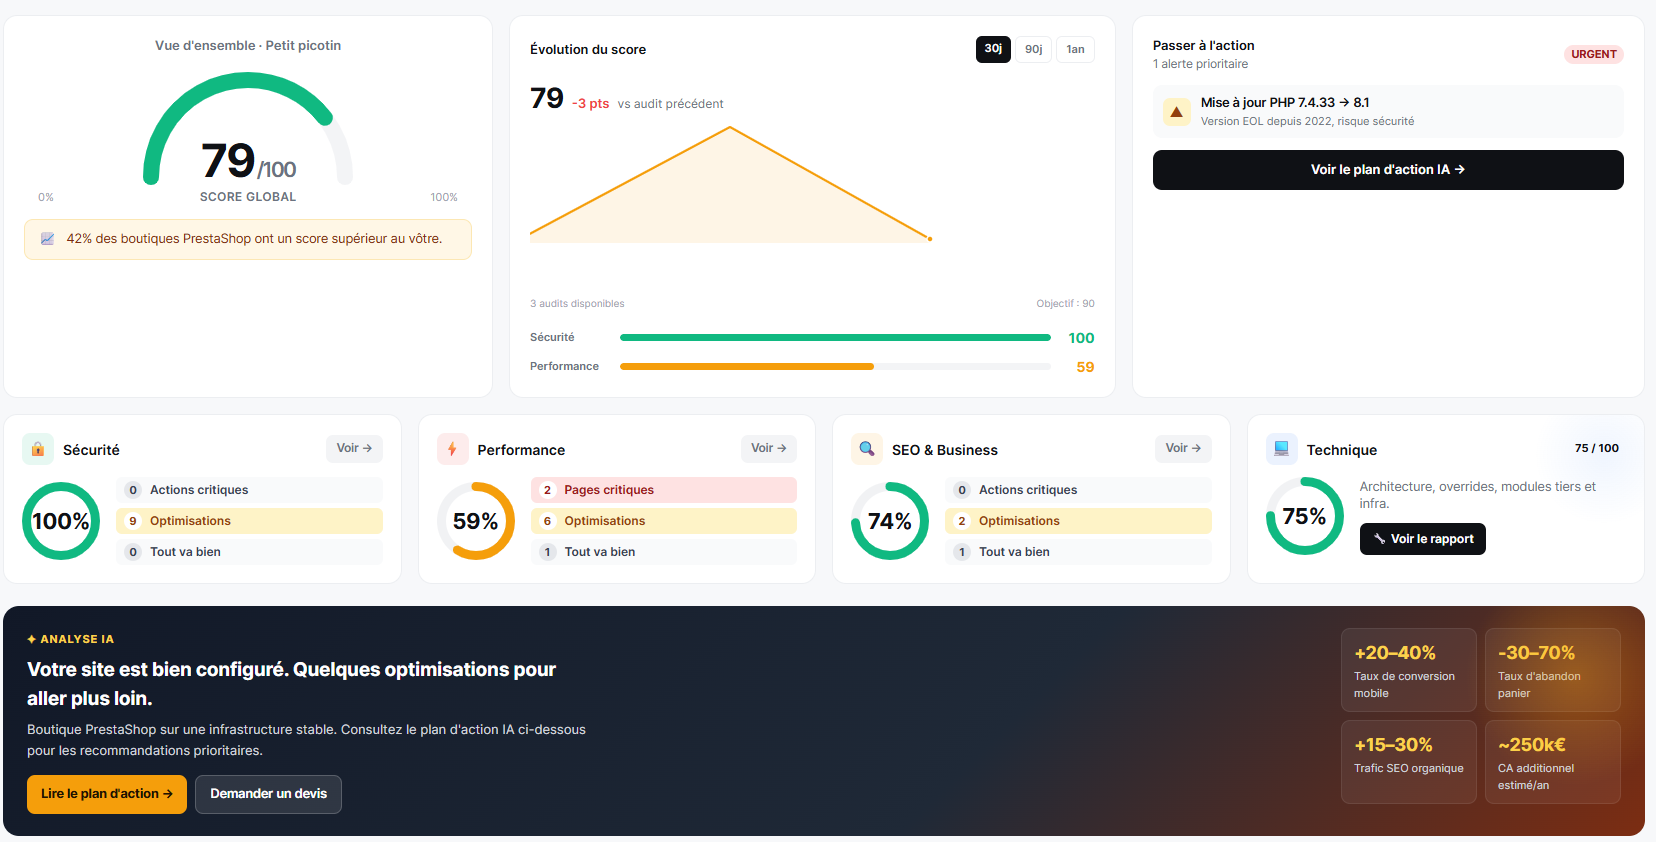
Task: Click the 59% Performance ring chart
Action: [476, 521]
